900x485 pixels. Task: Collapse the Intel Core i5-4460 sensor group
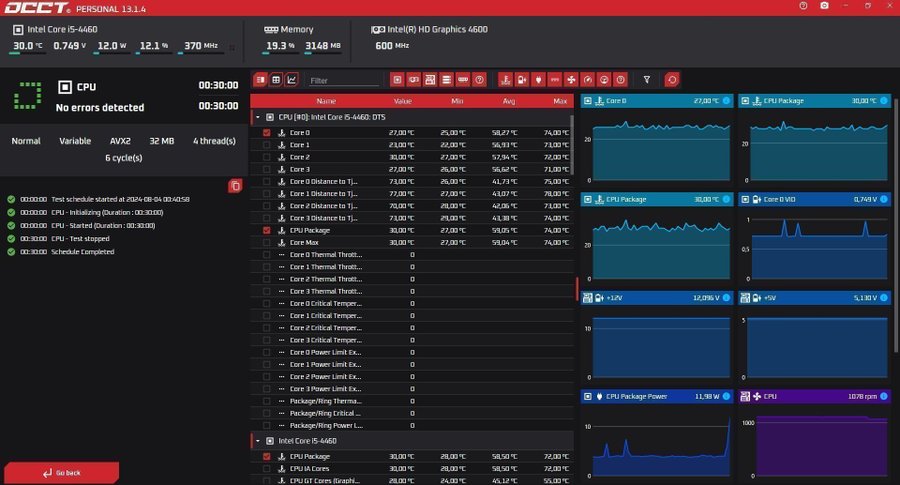258,440
